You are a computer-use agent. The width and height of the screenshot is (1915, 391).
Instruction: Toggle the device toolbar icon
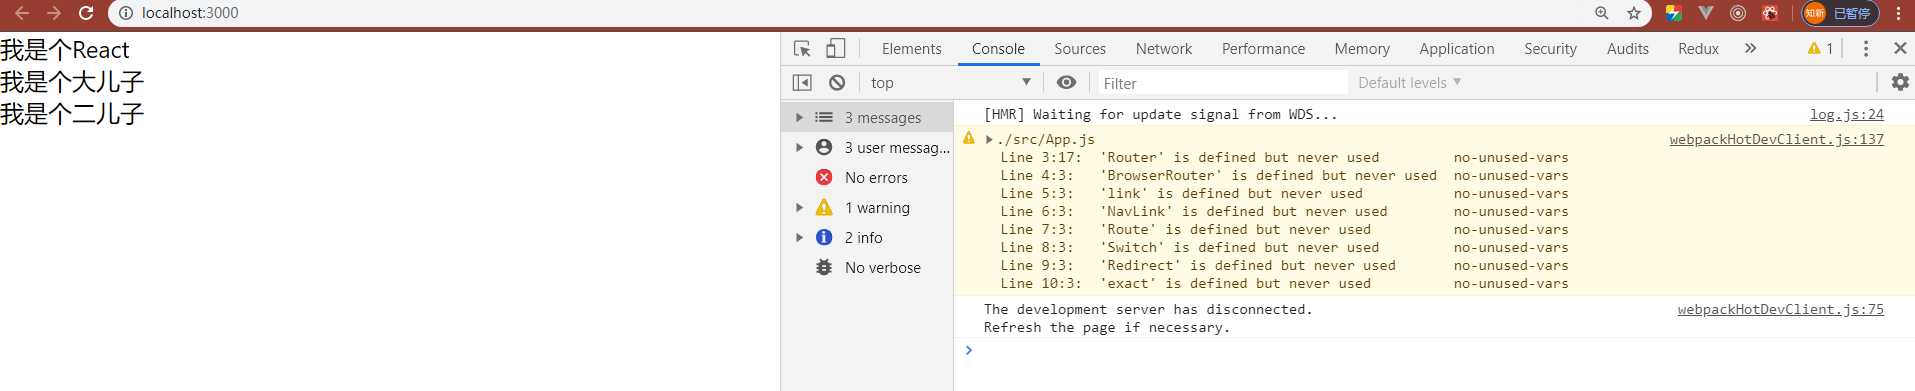pos(836,48)
